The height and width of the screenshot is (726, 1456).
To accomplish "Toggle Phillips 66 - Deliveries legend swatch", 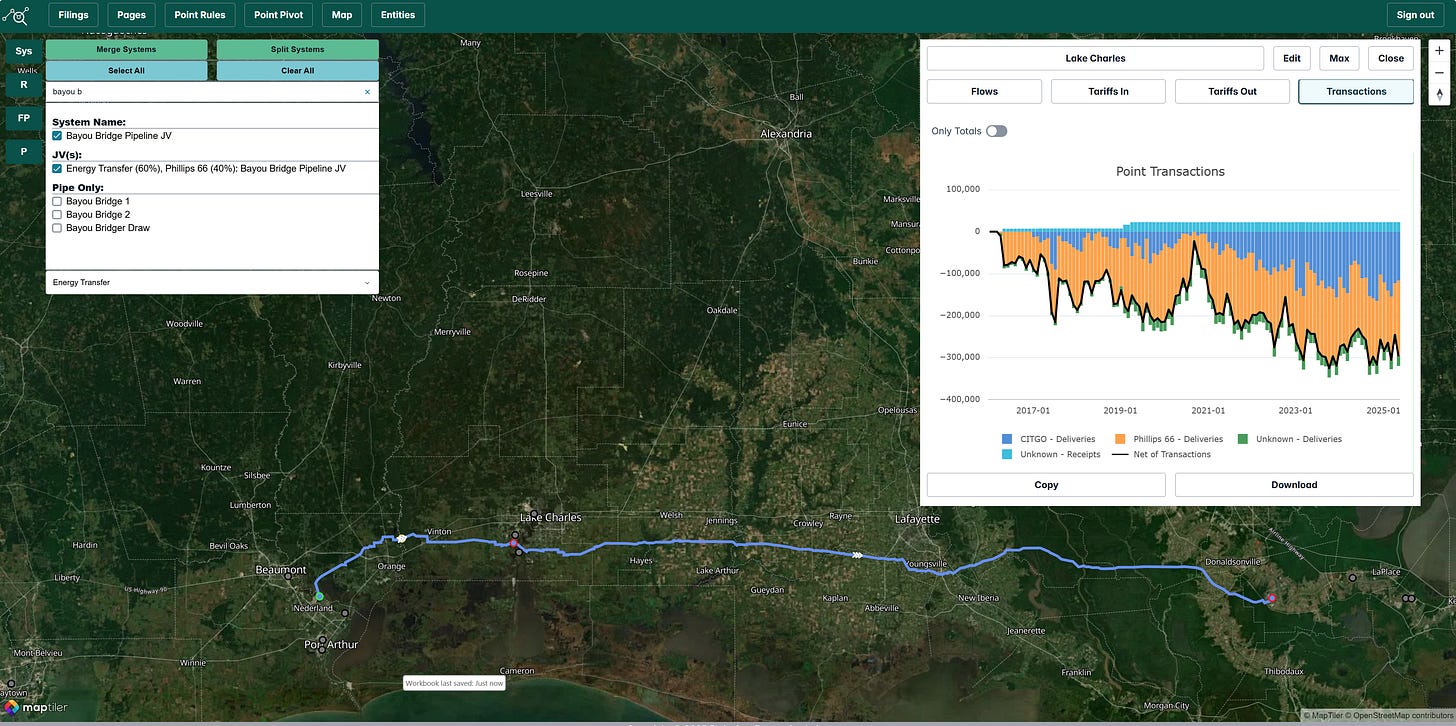I will tap(1122, 439).
